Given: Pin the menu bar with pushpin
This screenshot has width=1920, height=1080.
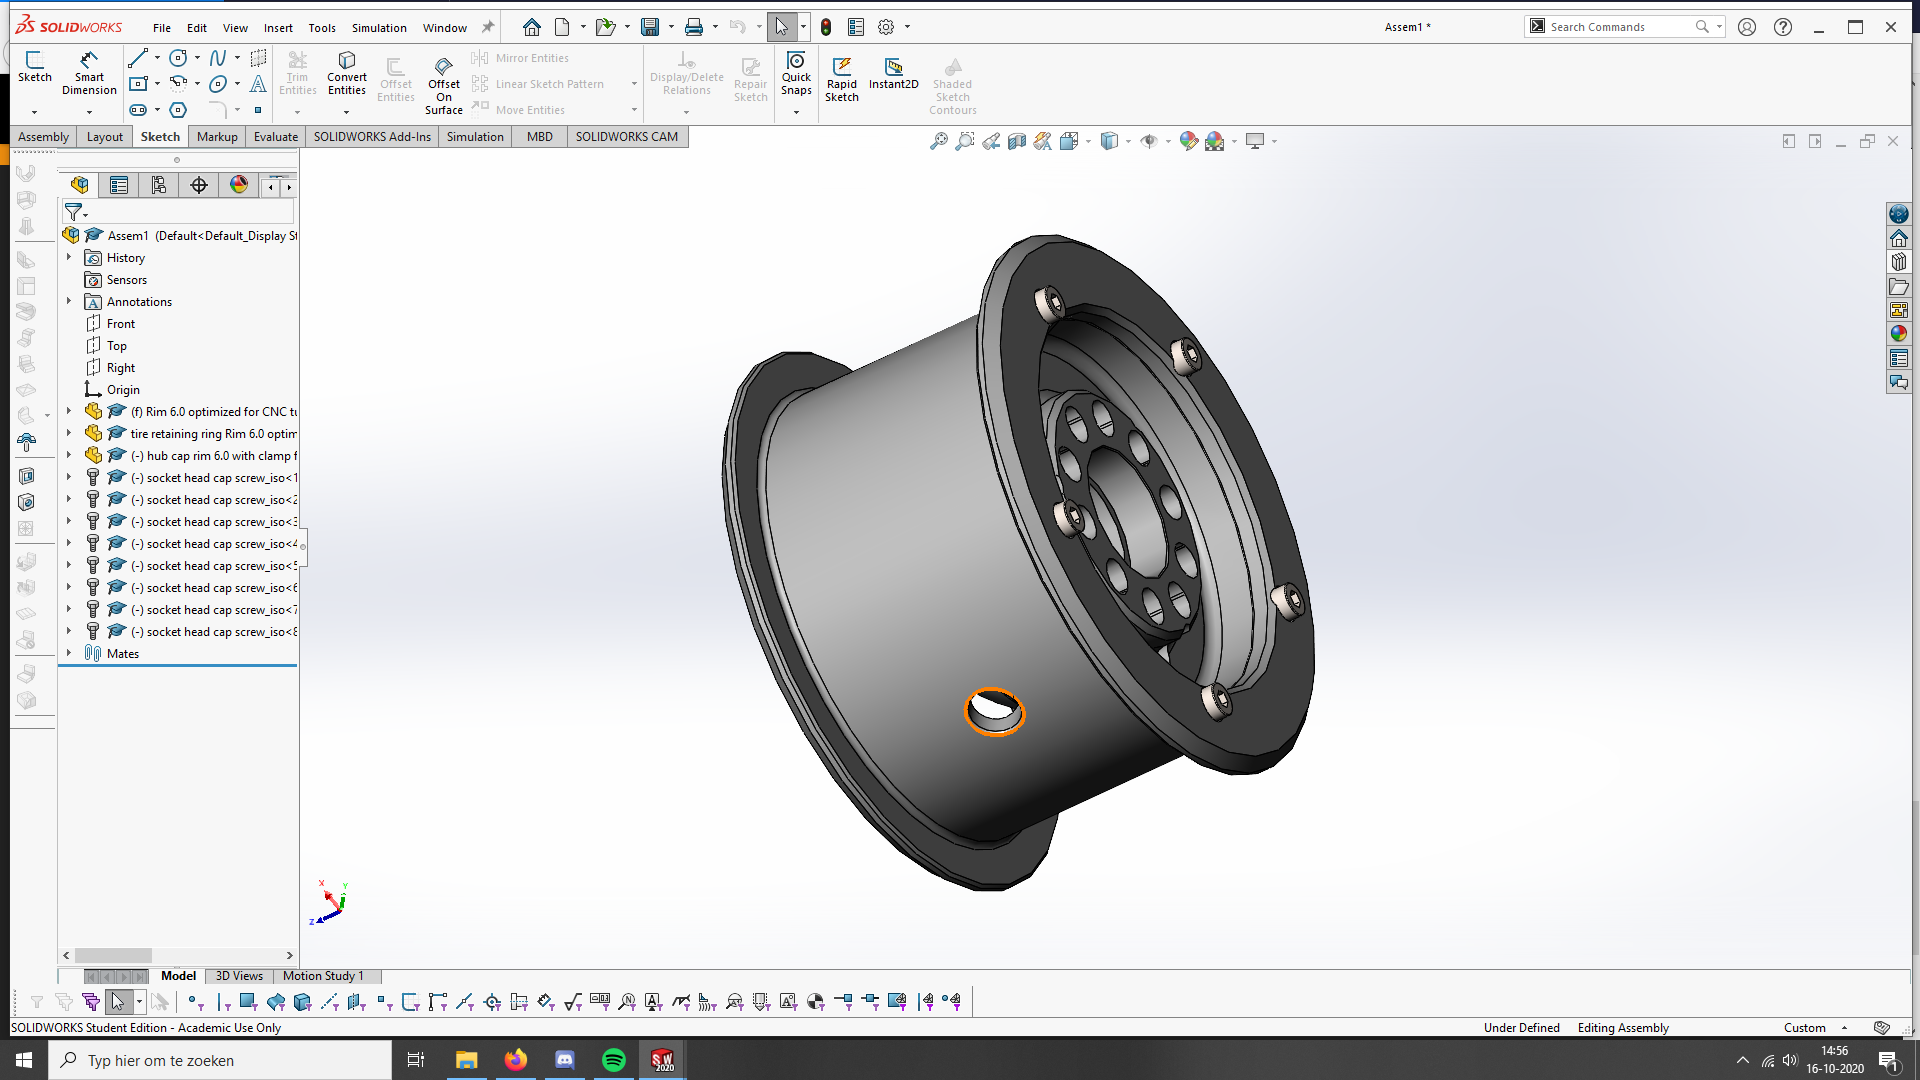Looking at the screenshot, I should click(x=488, y=27).
